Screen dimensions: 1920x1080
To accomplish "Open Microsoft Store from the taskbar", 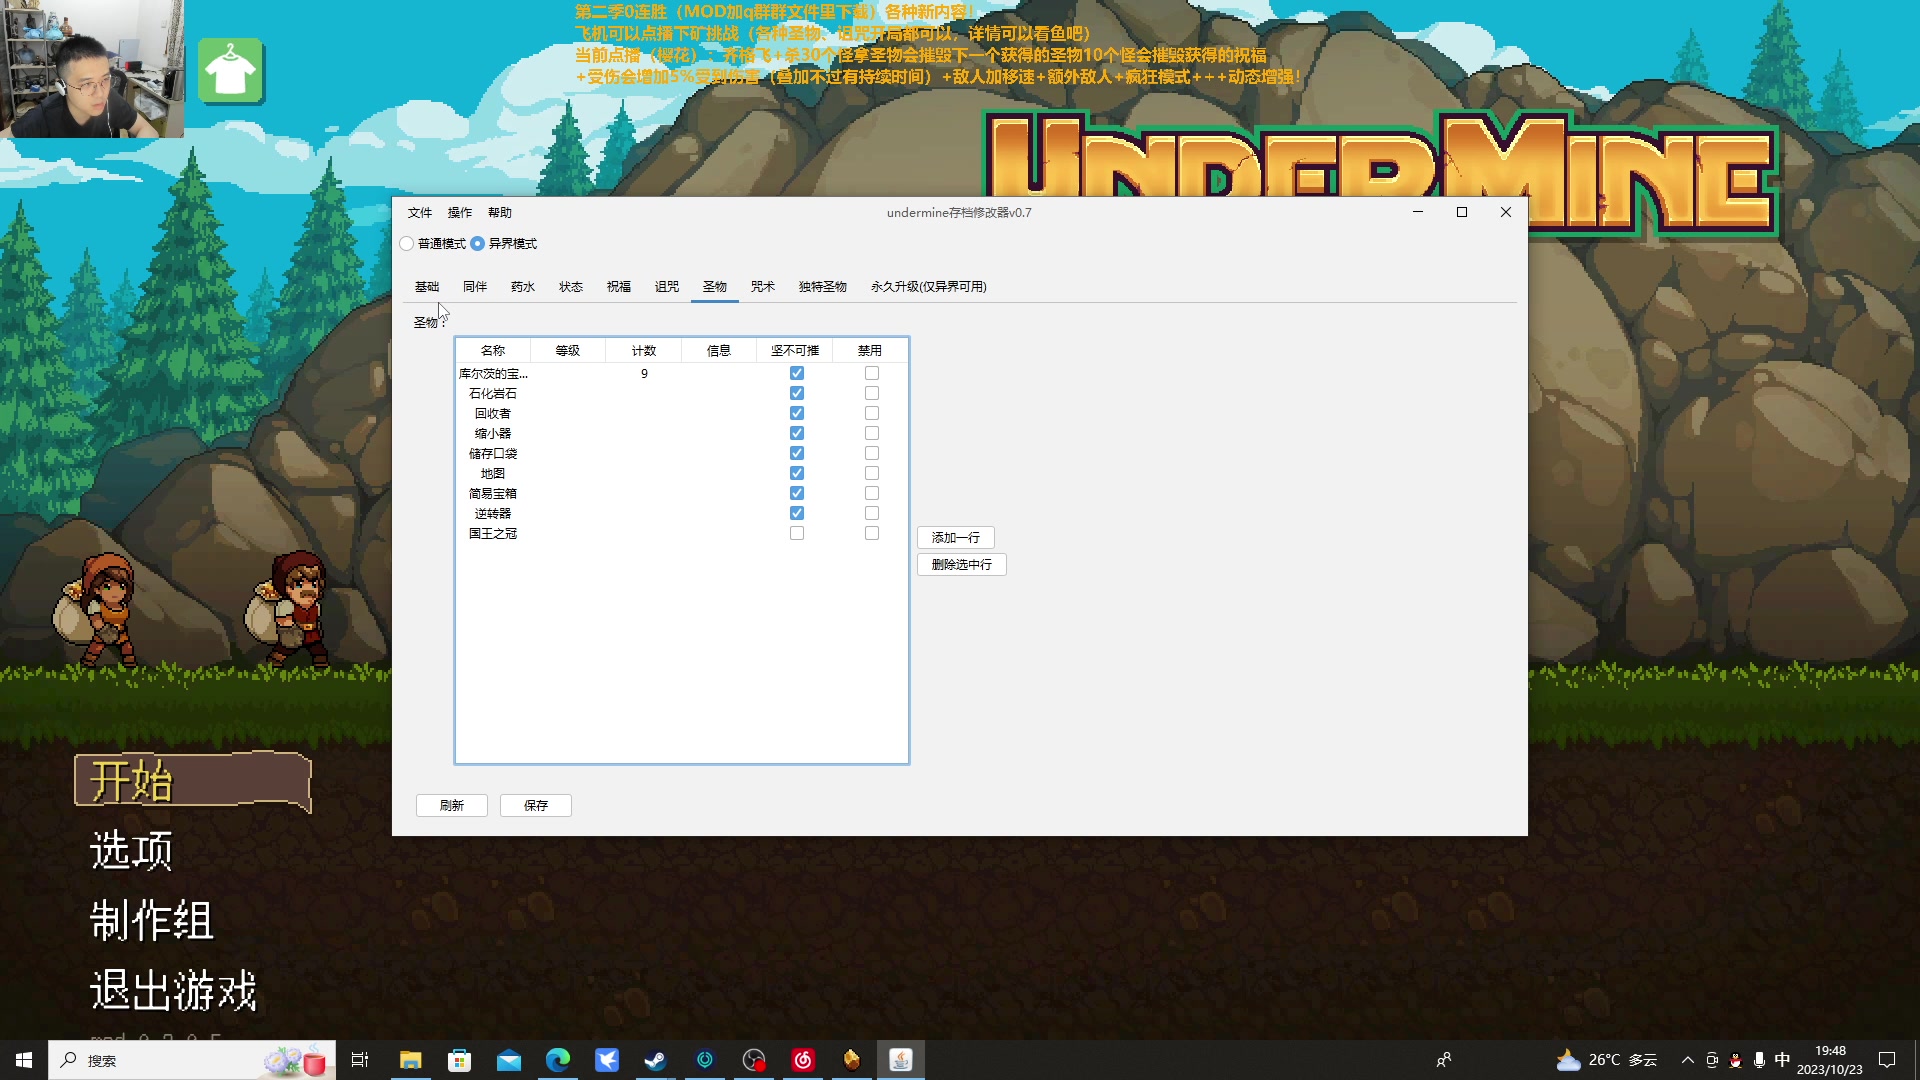I will click(x=459, y=1060).
